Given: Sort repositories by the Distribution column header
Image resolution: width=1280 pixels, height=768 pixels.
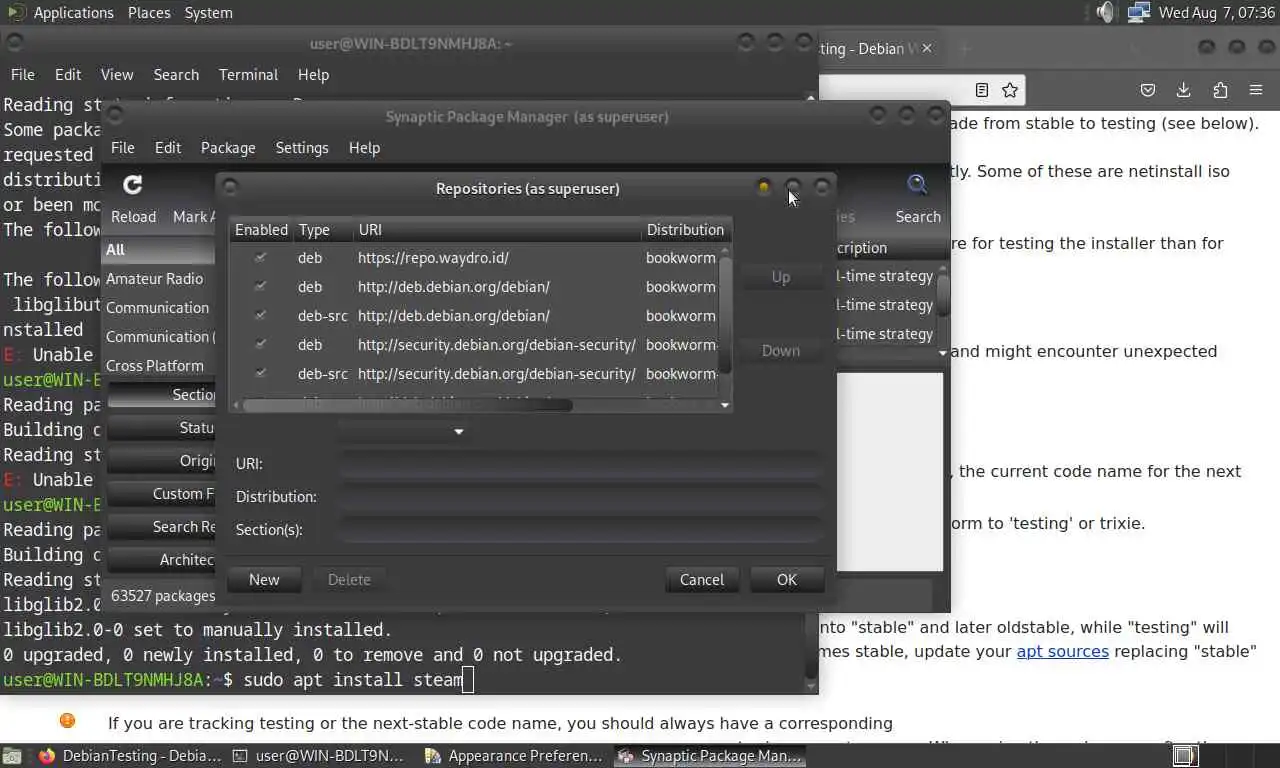Looking at the screenshot, I should click(x=685, y=230).
